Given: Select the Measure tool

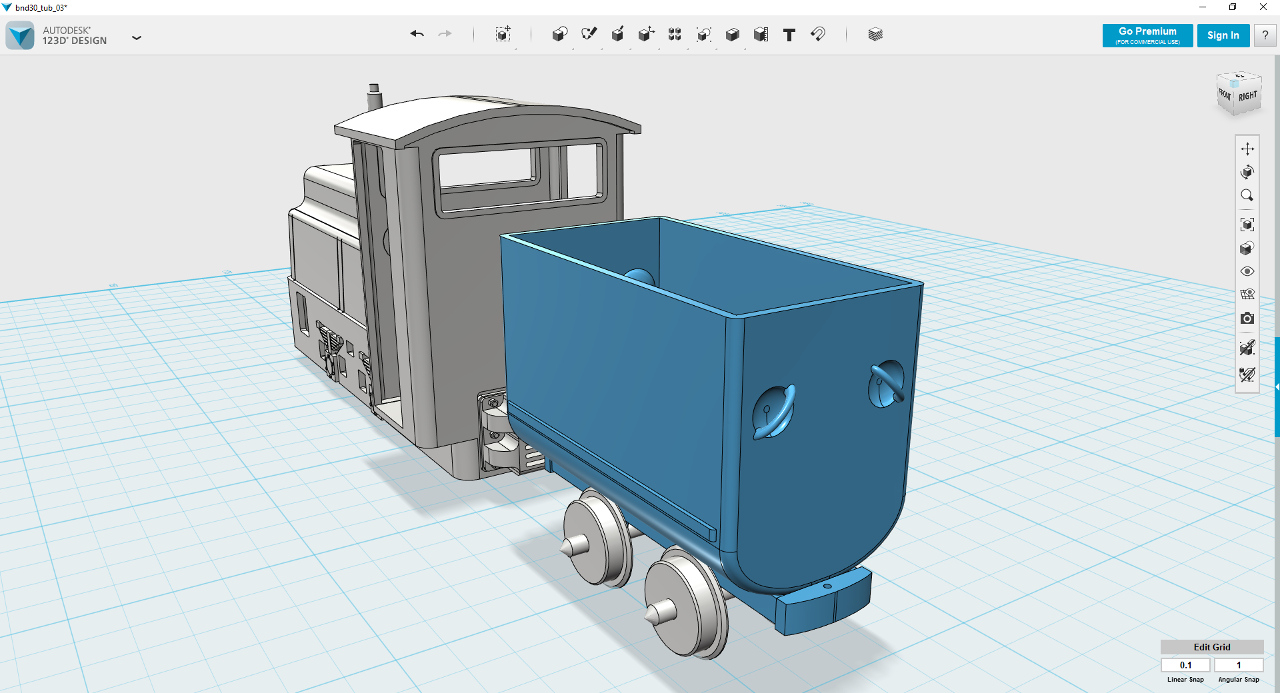Looking at the screenshot, I should (x=761, y=34).
